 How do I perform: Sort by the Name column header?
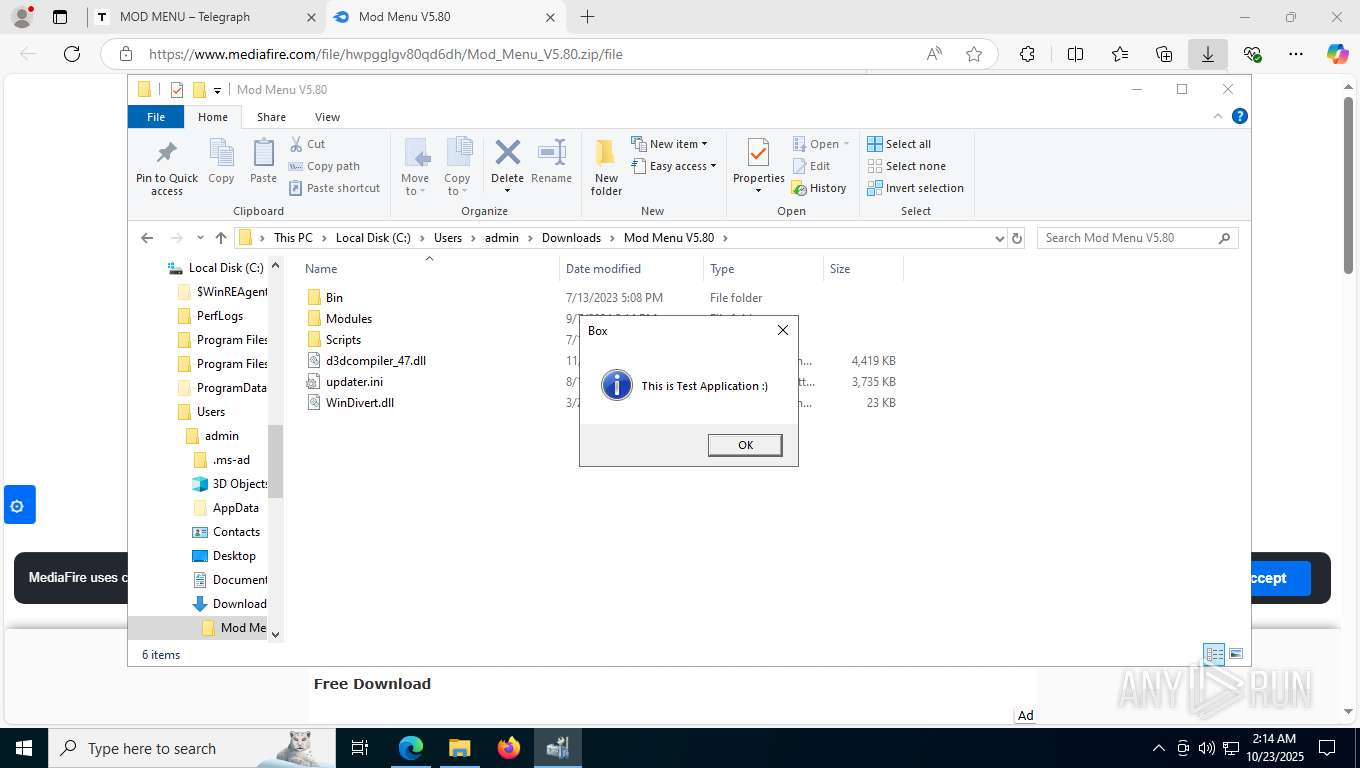coord(429,269)
